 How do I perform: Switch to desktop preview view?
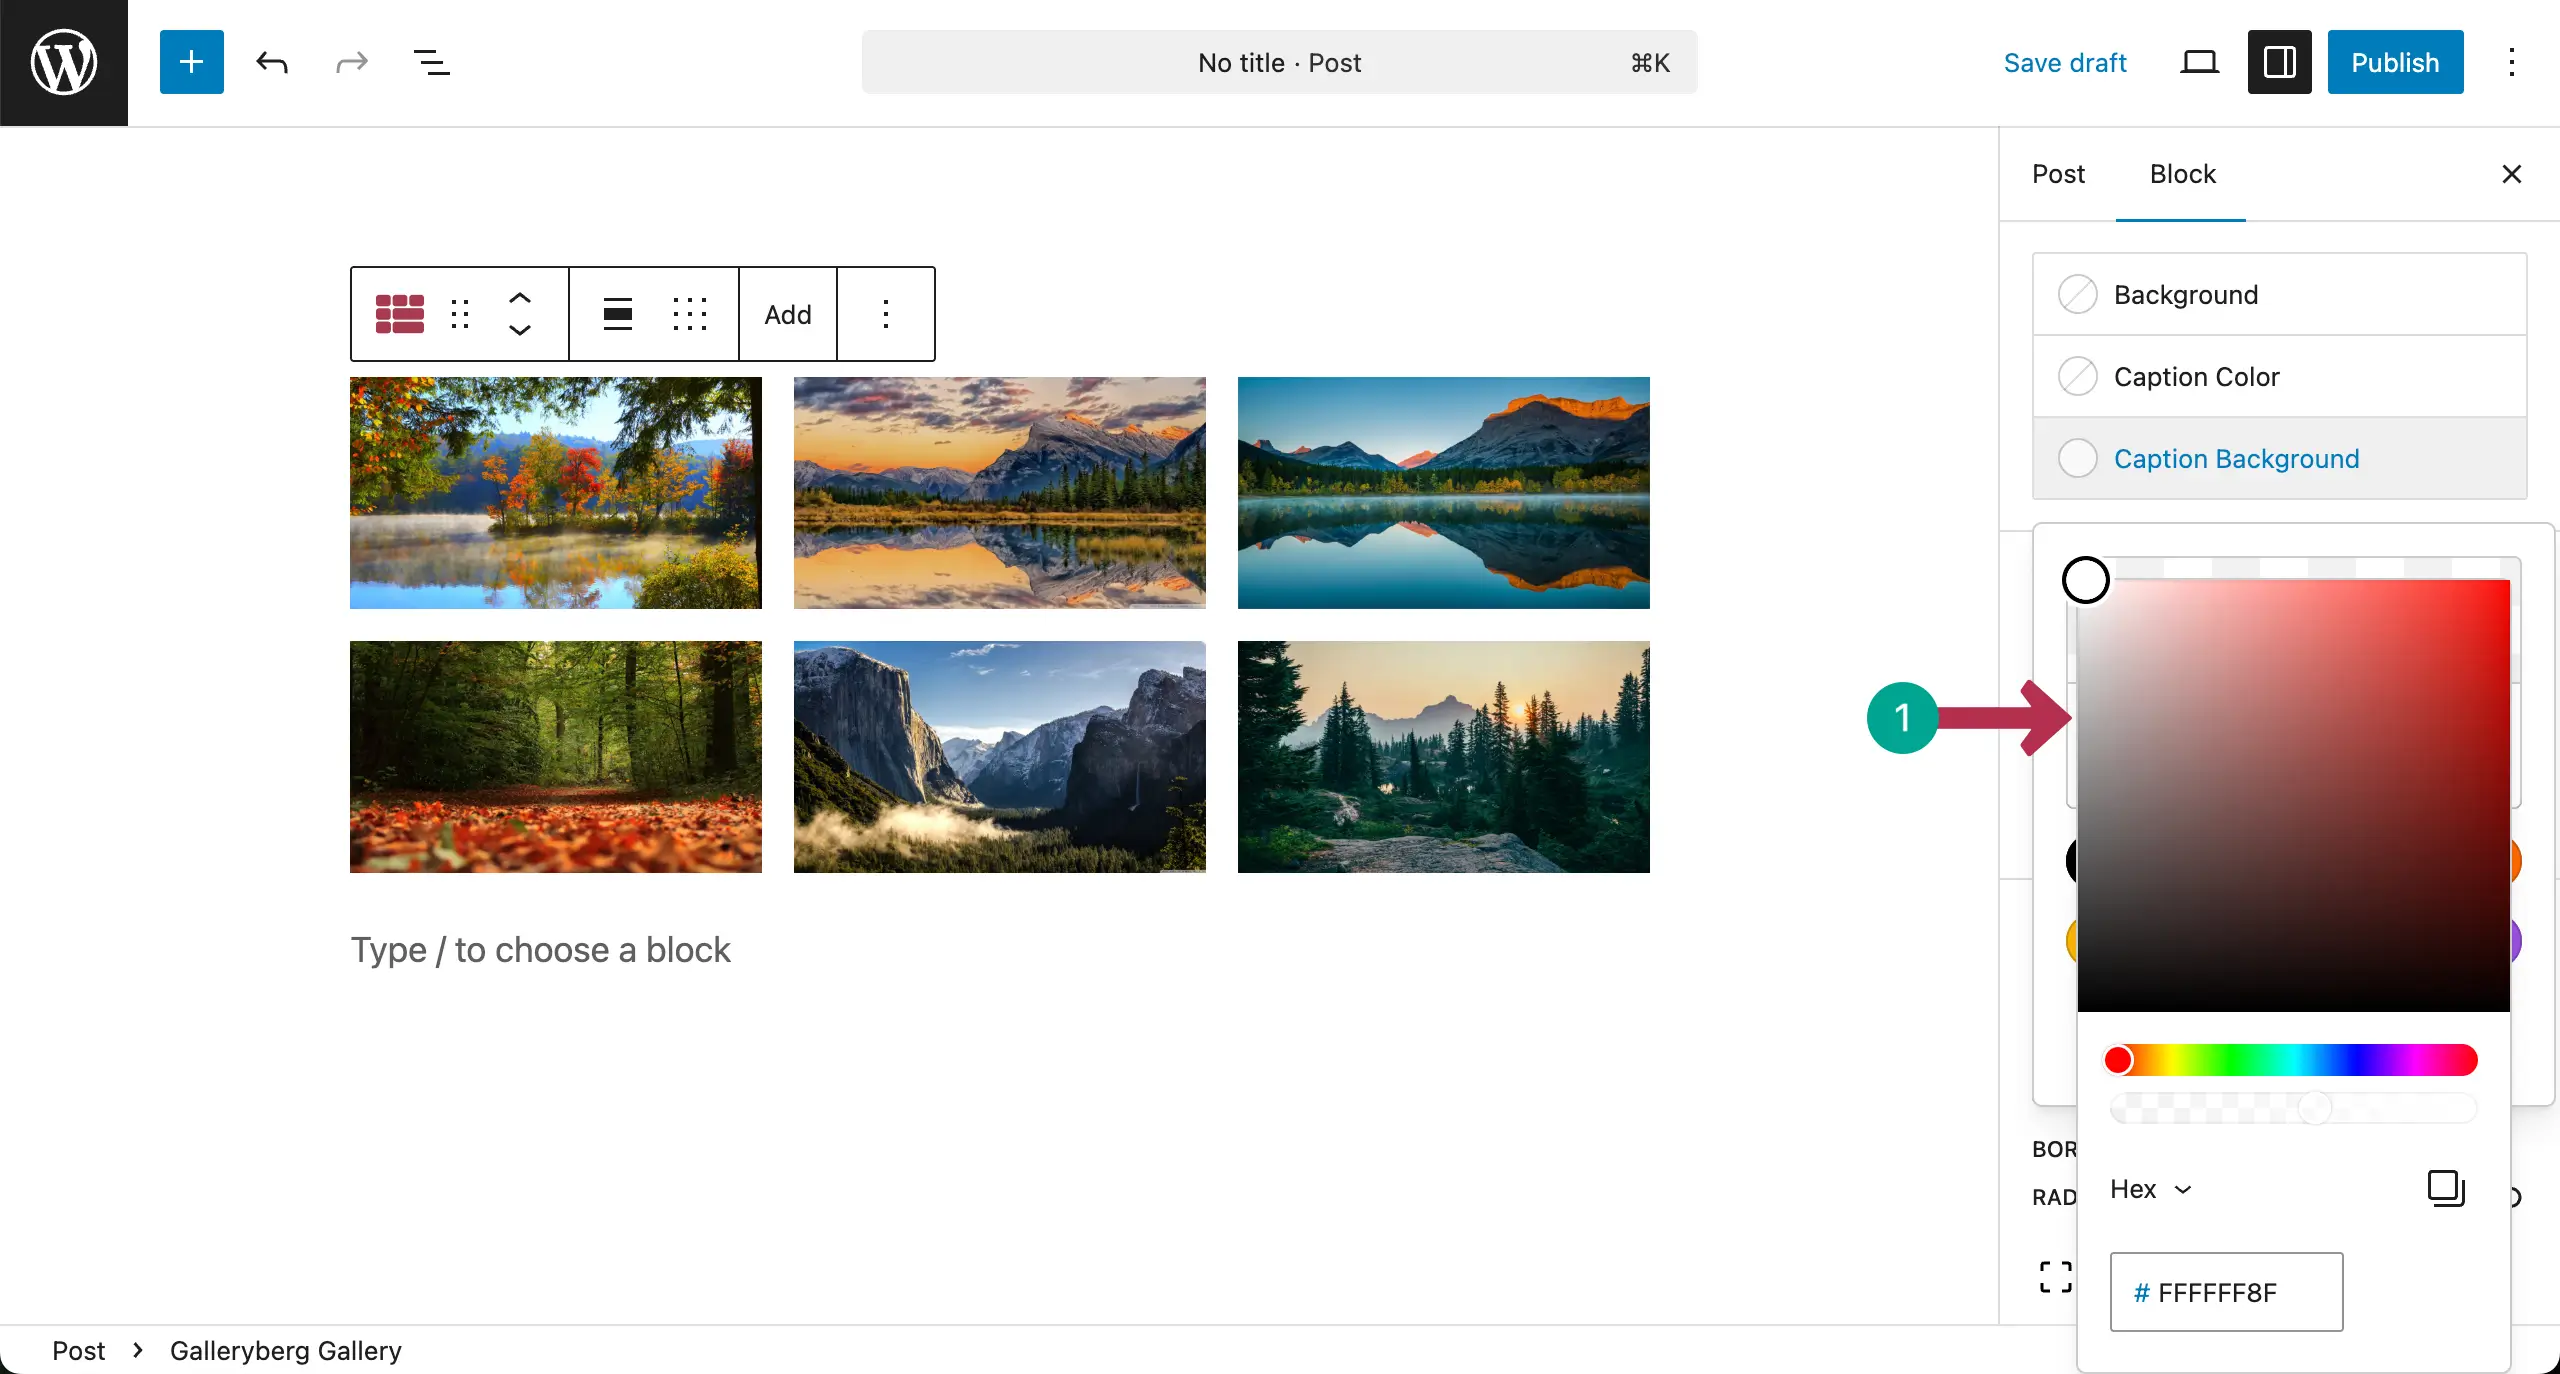2199,62
